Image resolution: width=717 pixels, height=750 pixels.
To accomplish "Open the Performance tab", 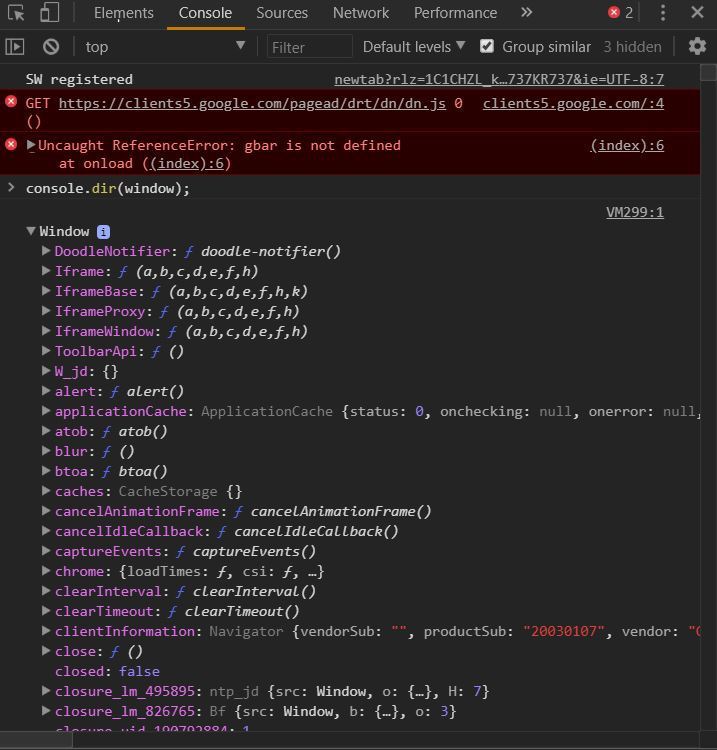I will tap(455, 13).
